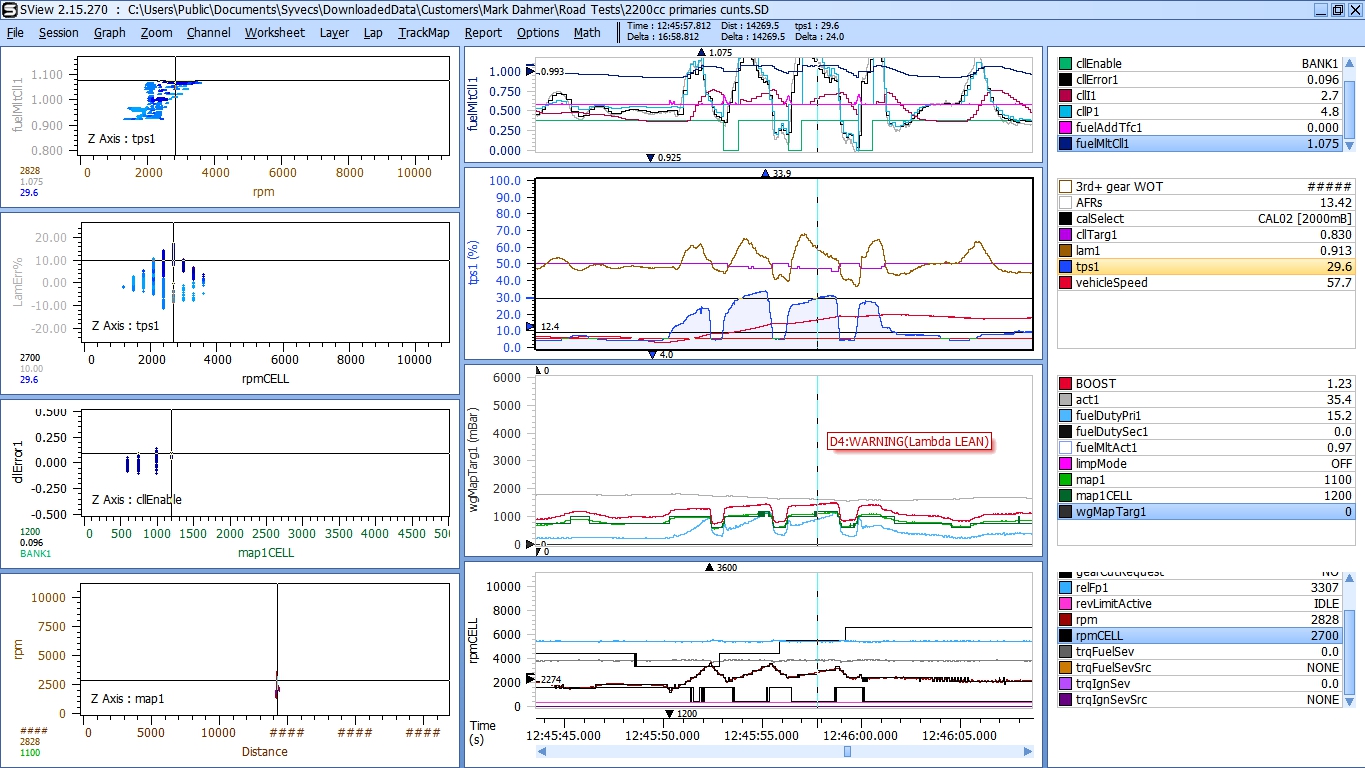
Task: Open the Lap menu
Action: (373, 32)
